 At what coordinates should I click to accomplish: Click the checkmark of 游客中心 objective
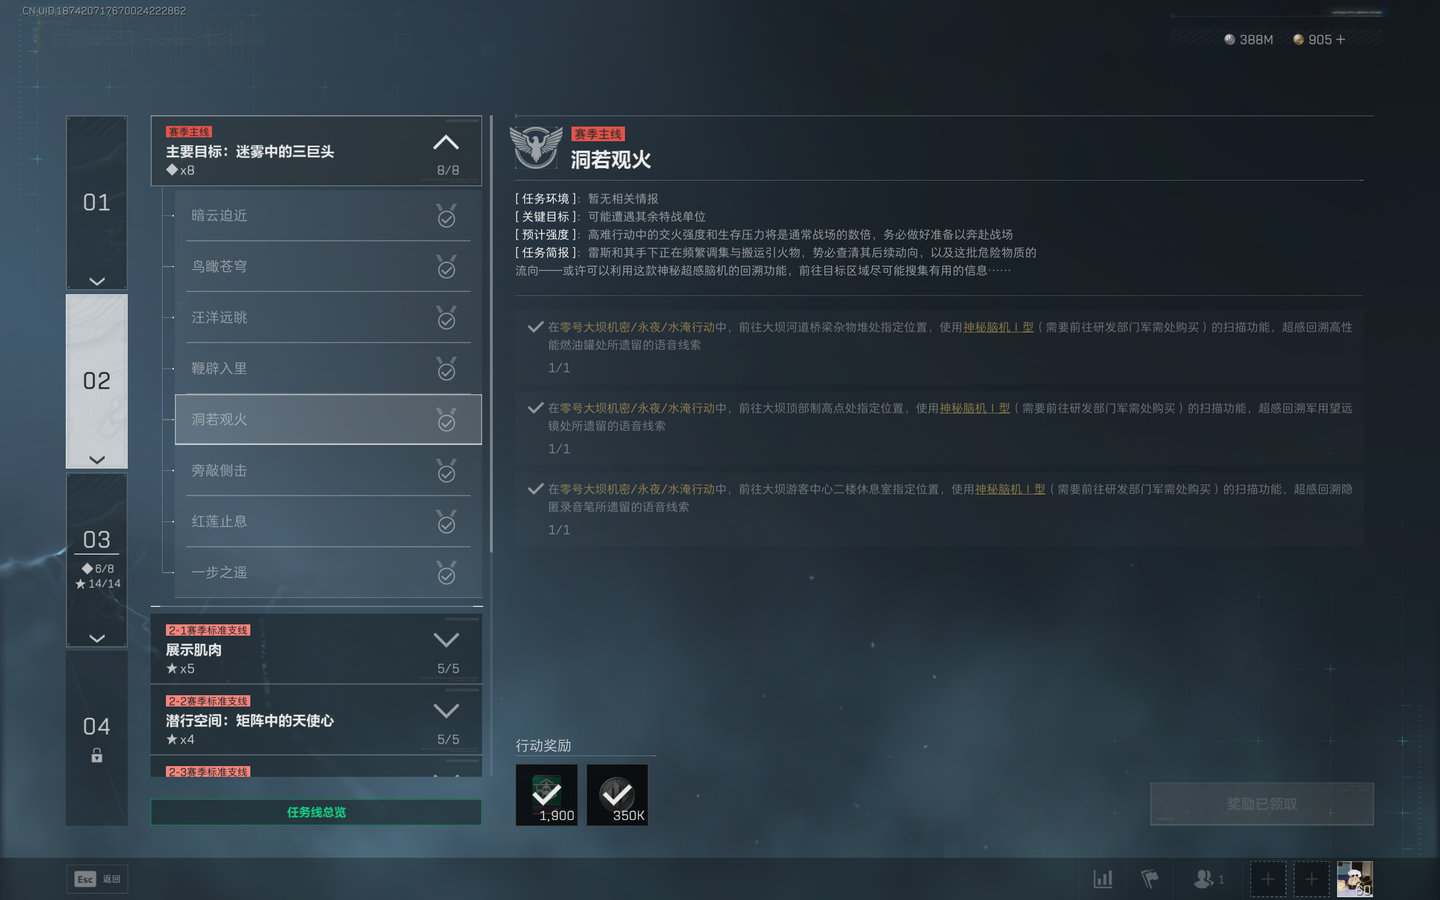tap(536, 489)
